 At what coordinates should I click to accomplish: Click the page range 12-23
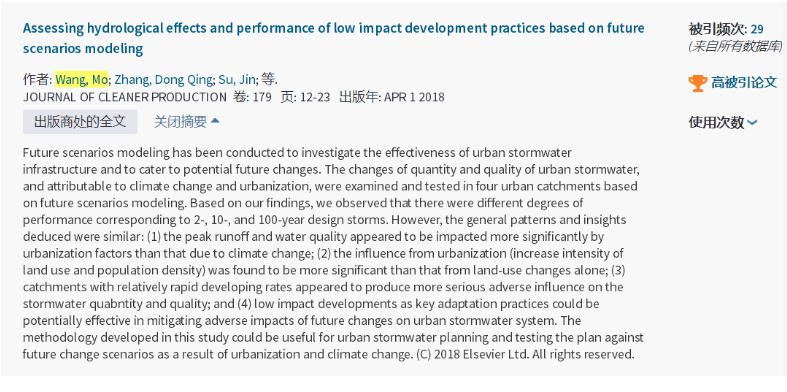[x=315, y=97]
